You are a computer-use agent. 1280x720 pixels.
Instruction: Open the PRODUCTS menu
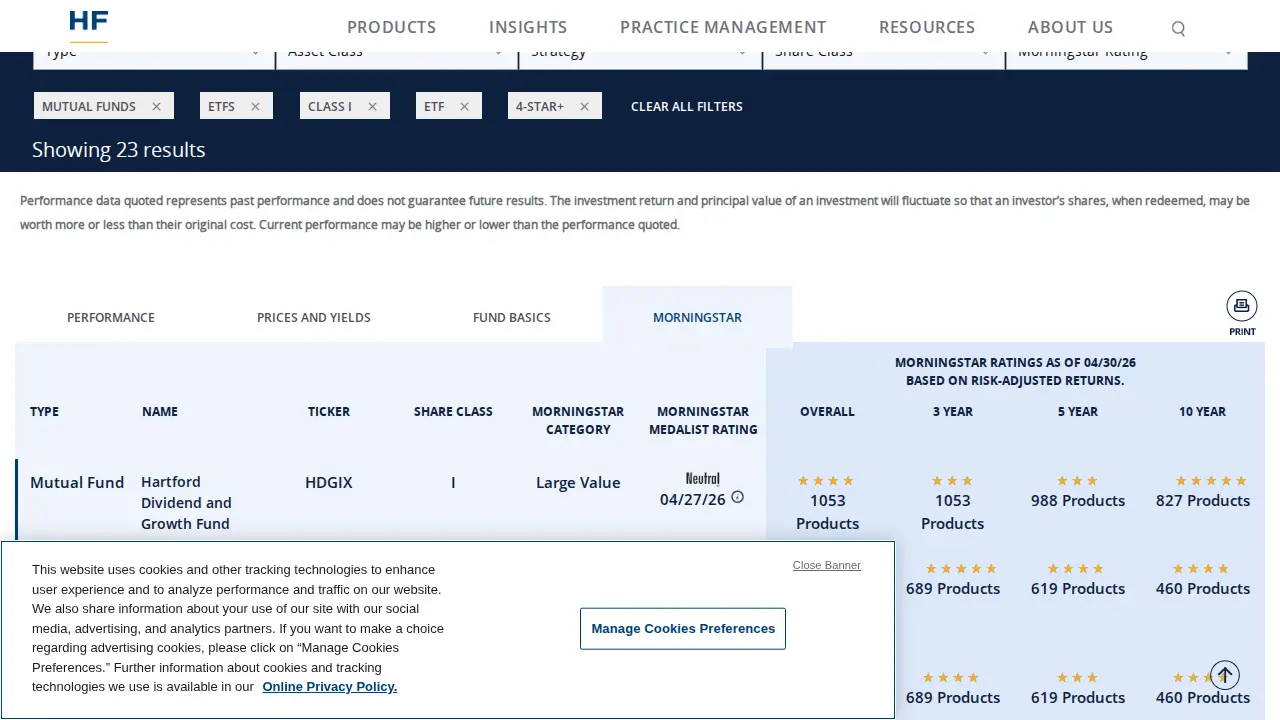[392, 27]
